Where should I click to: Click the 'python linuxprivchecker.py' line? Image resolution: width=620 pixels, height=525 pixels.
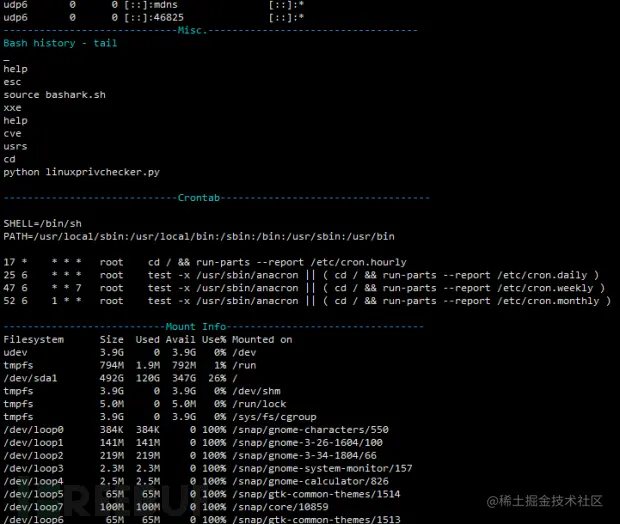tap(81, 172)
